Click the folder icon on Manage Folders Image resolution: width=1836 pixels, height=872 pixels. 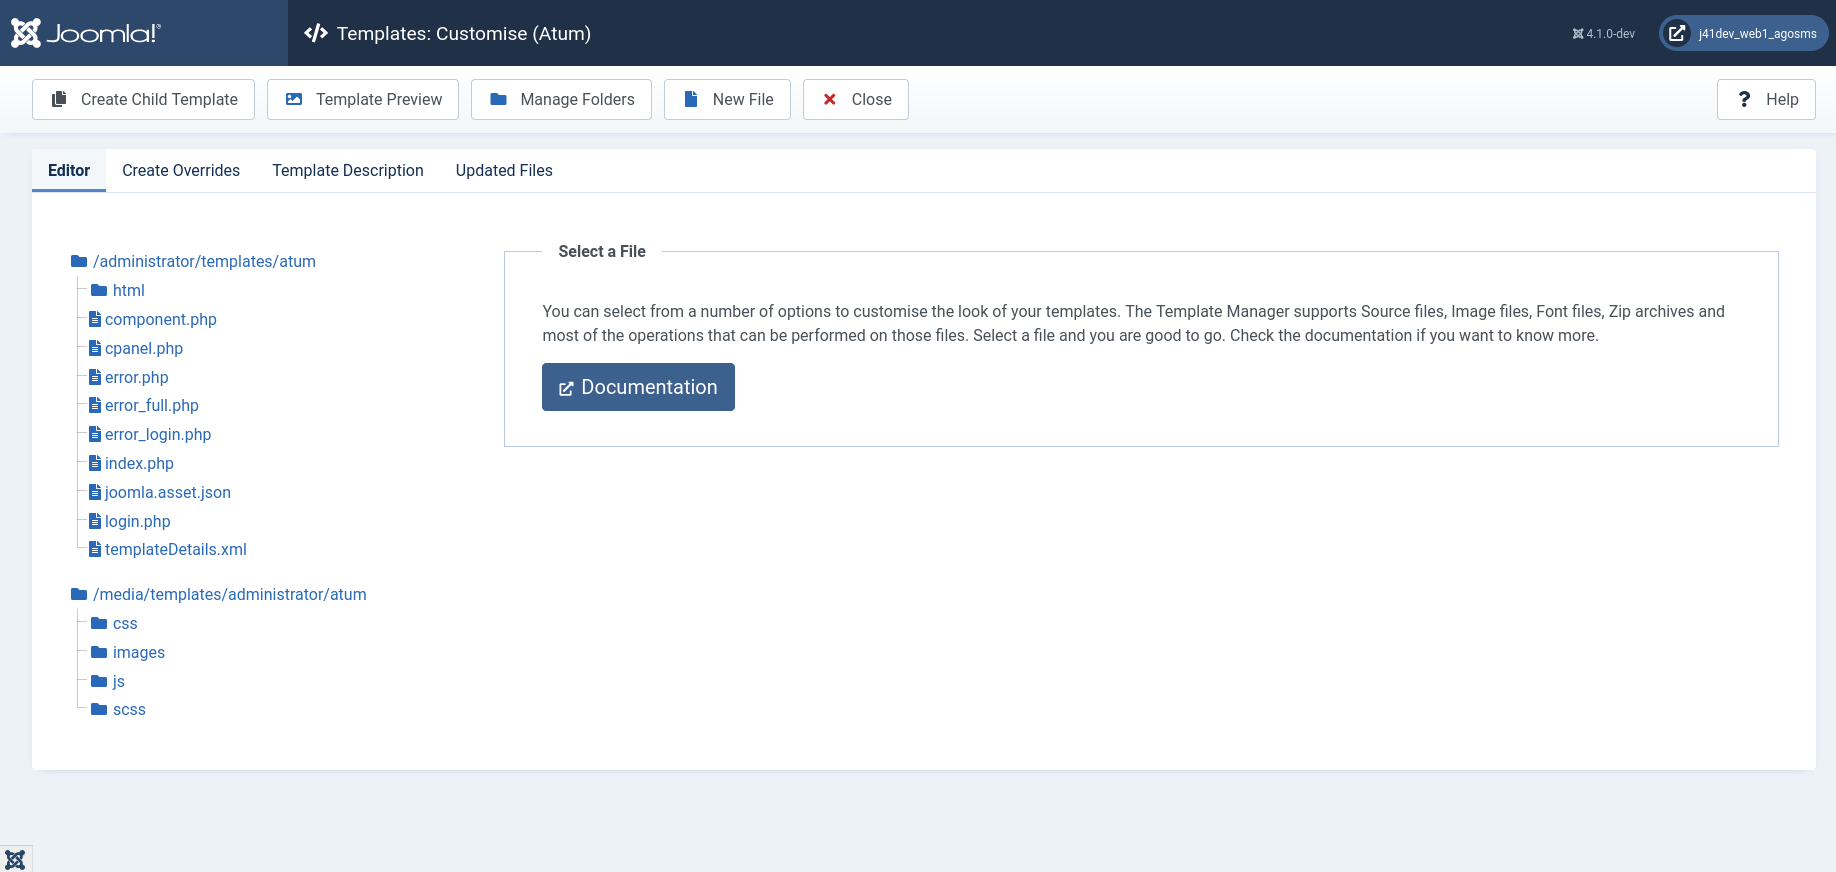click(x=498, y=99)
